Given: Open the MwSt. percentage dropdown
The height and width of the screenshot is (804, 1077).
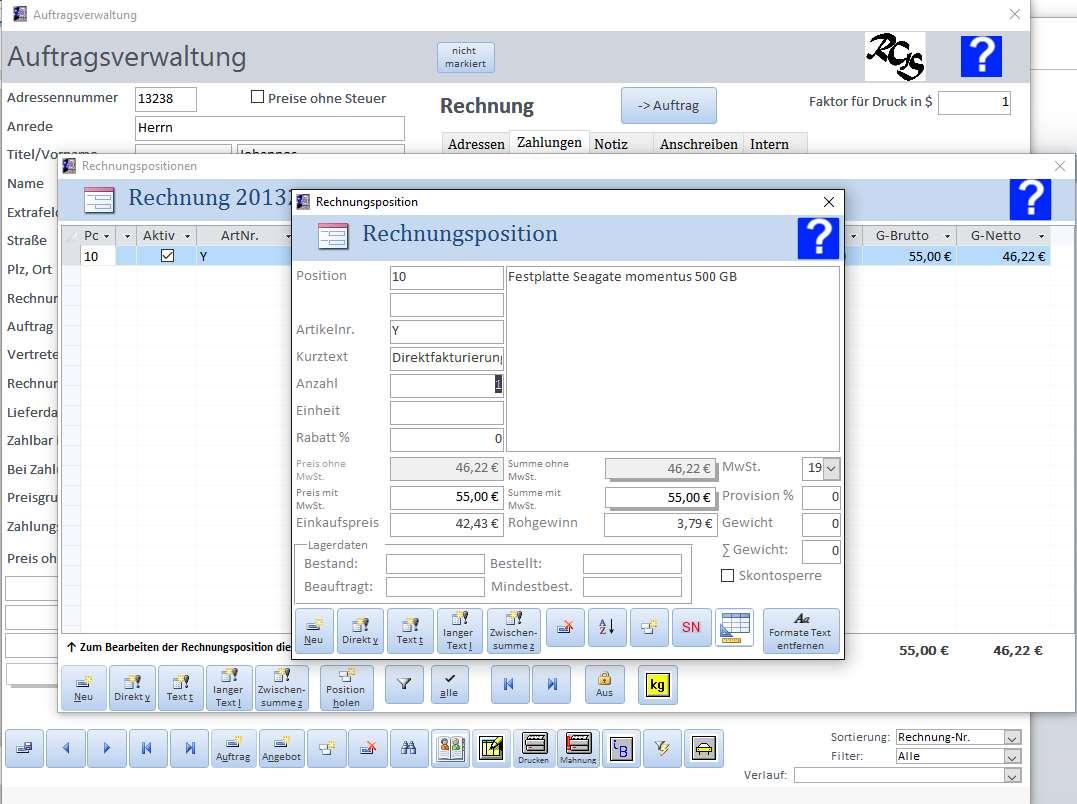Looking at the screenshot, I should [x=831, y=469].
